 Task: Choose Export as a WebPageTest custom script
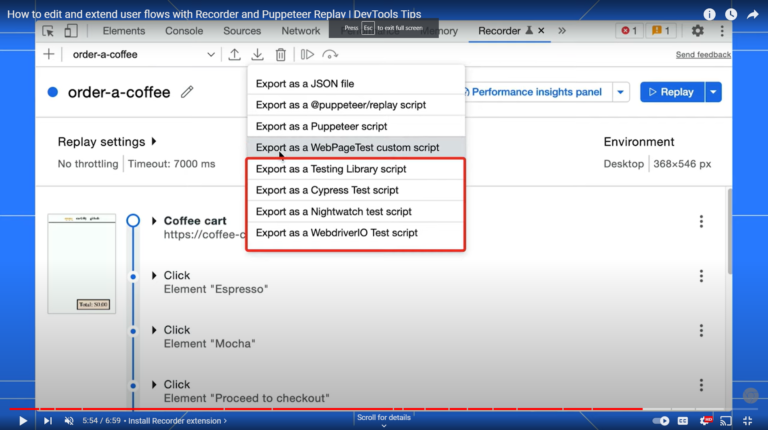pyautogui.click(x=356, y=147)
